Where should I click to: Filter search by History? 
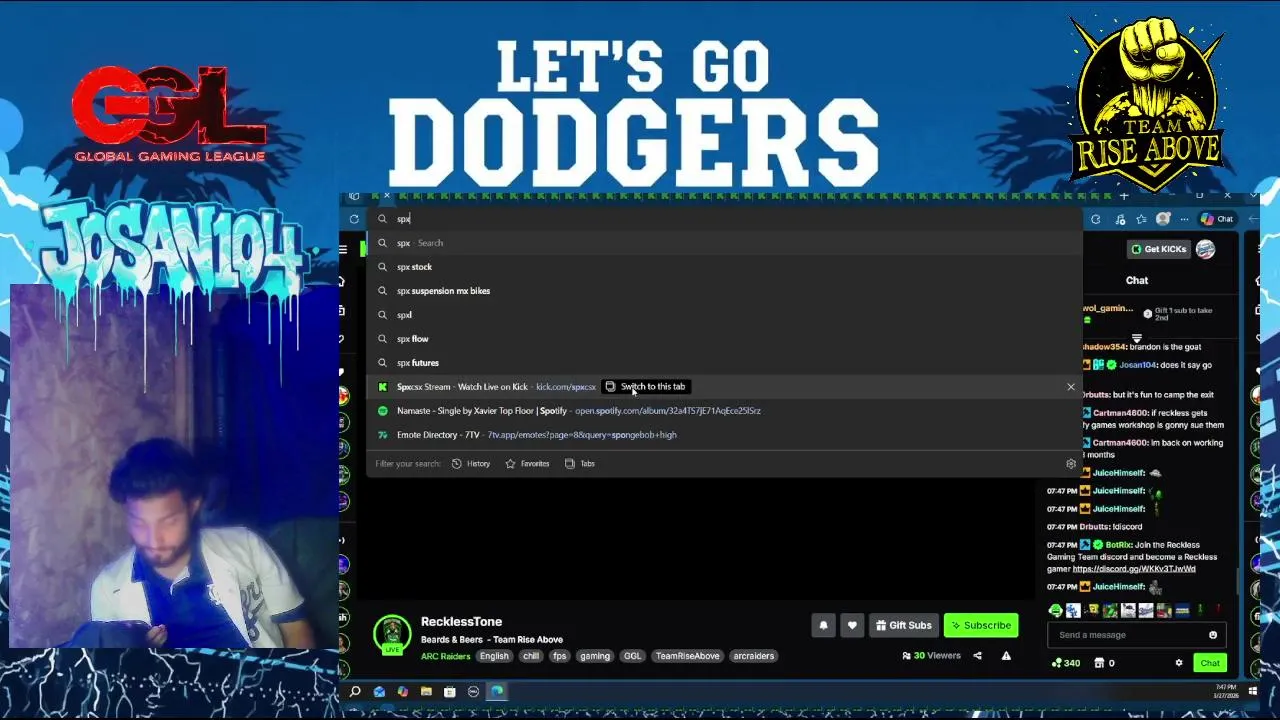[471, 464]
